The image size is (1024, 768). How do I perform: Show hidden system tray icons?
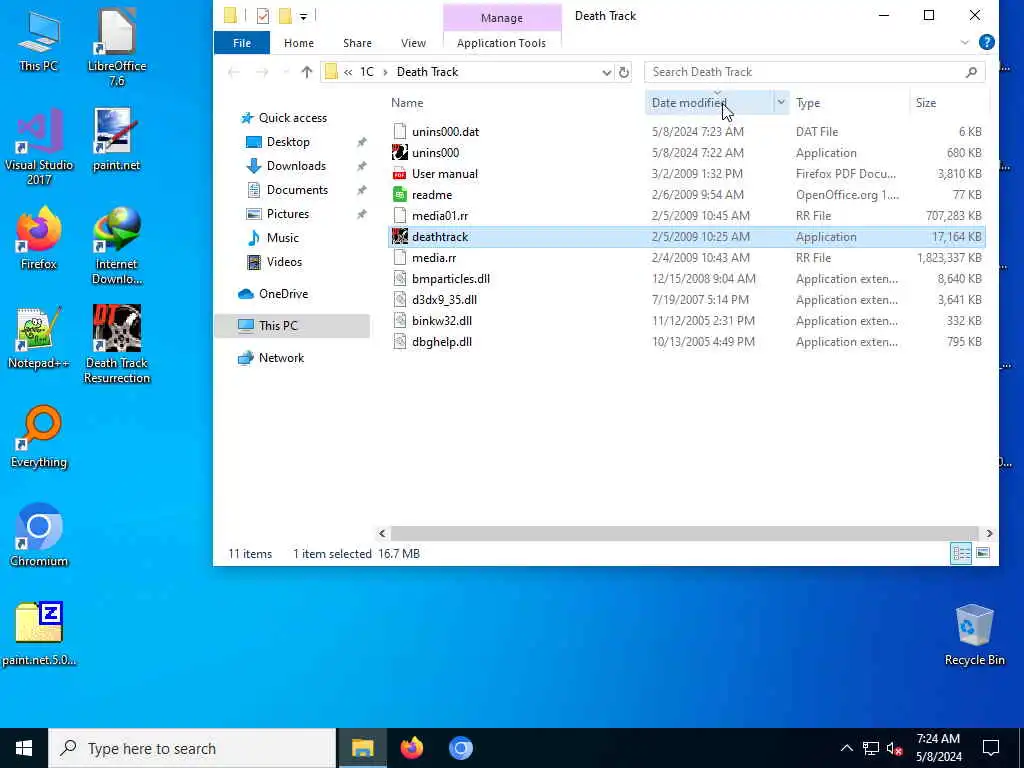(x=846, y=748)
